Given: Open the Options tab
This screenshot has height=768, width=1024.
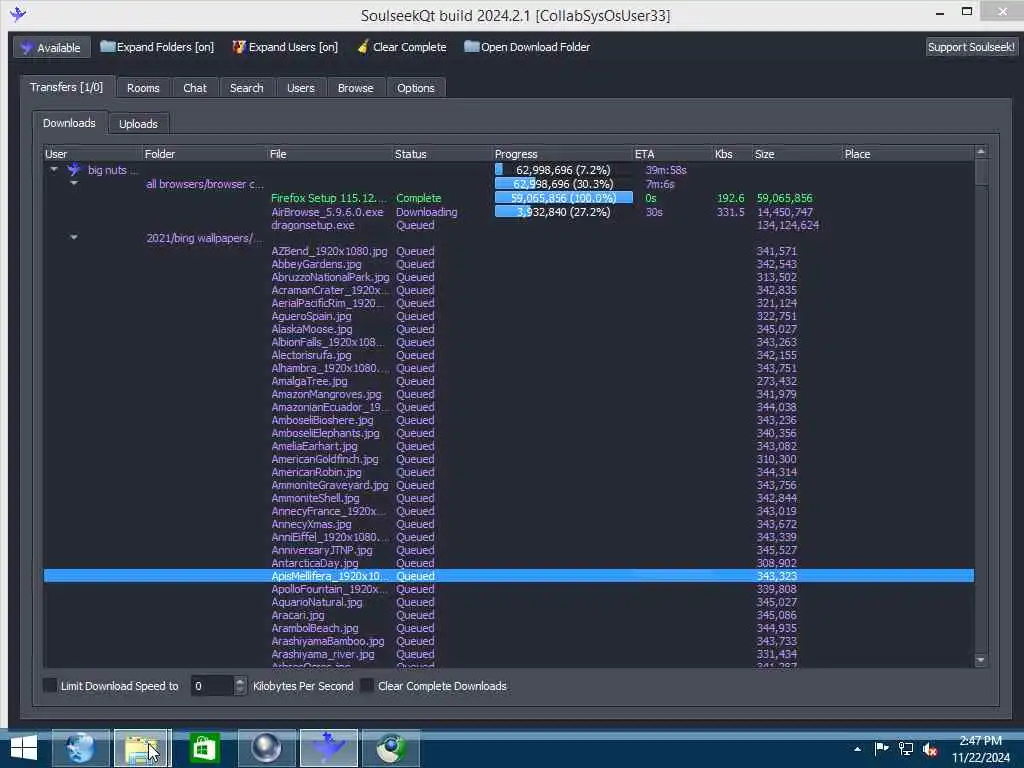Looking at the screenshot, I should (415, 88).
